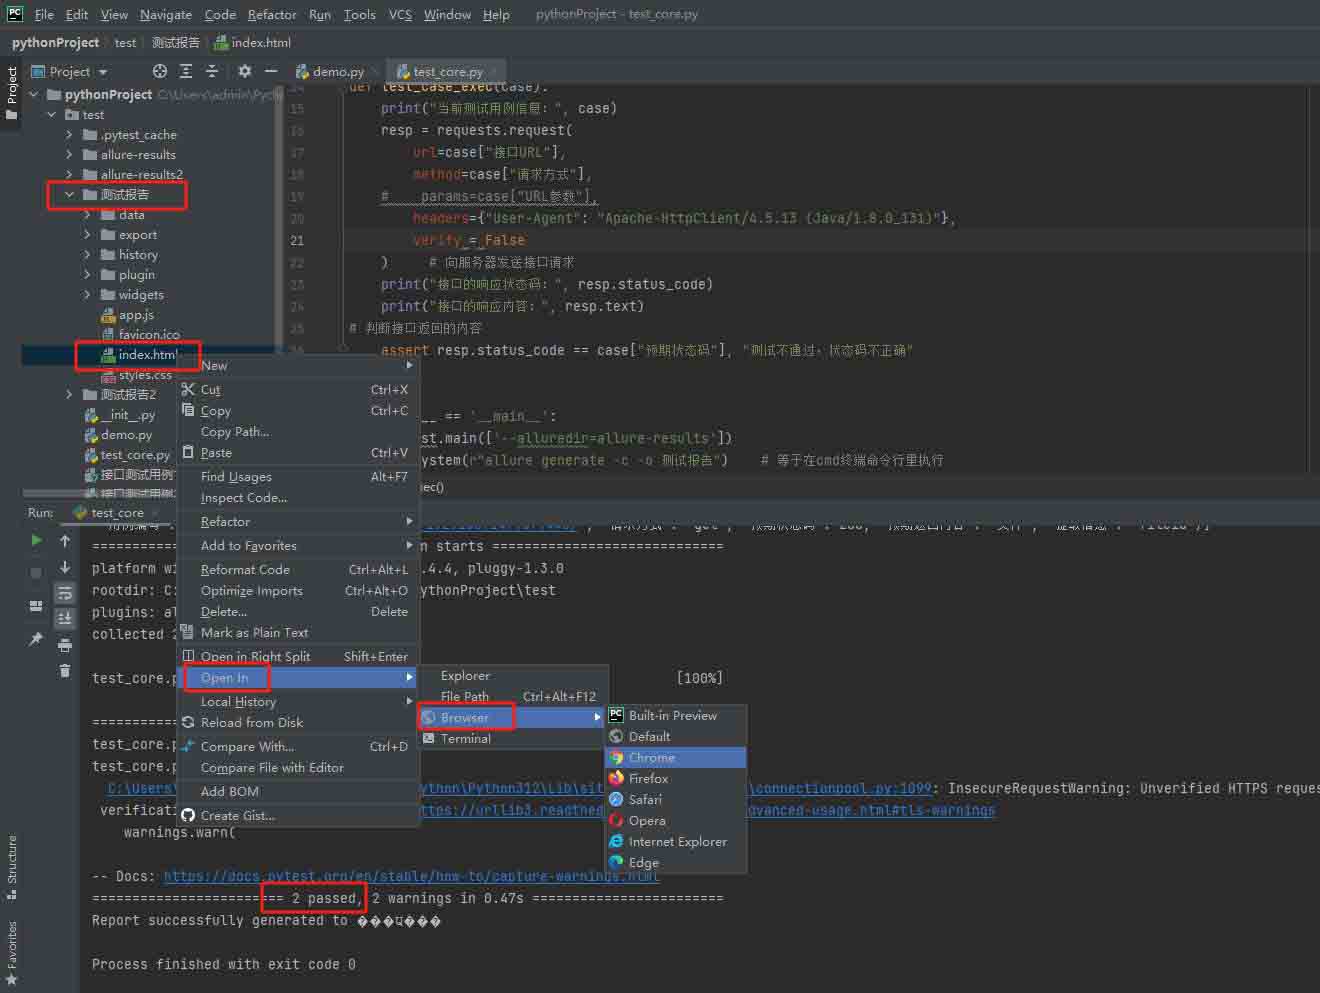Choose Terminal in Open In submenu
The height and width of the screenshot is (993, 1320).
(512, 738)
